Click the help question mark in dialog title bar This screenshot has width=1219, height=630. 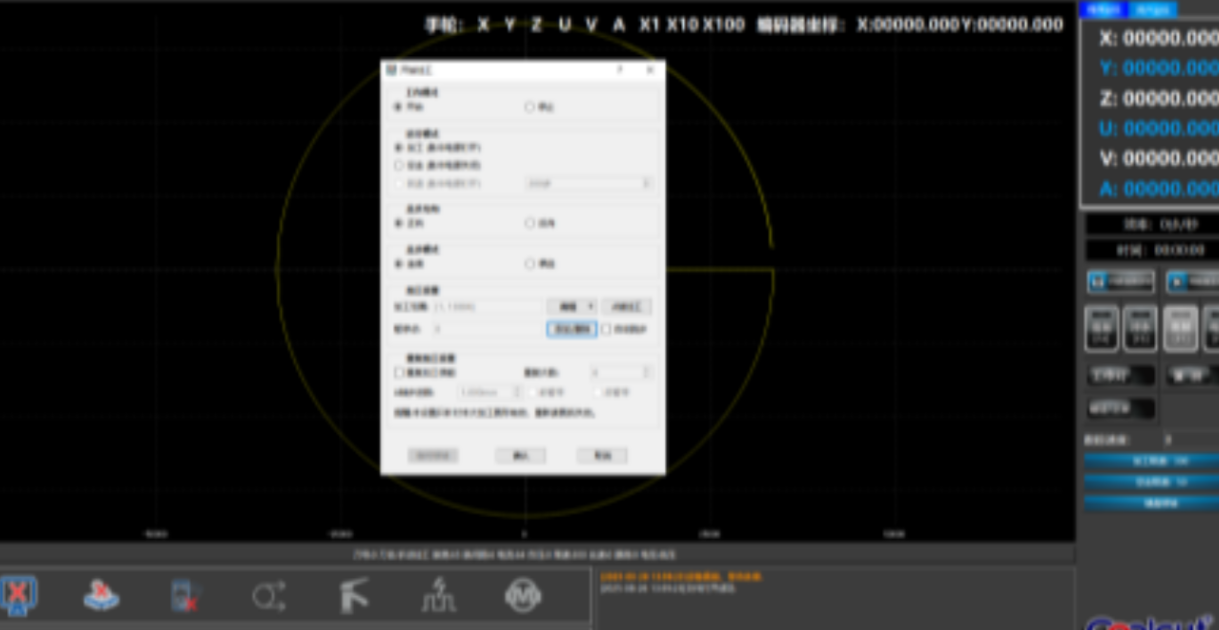619,71
